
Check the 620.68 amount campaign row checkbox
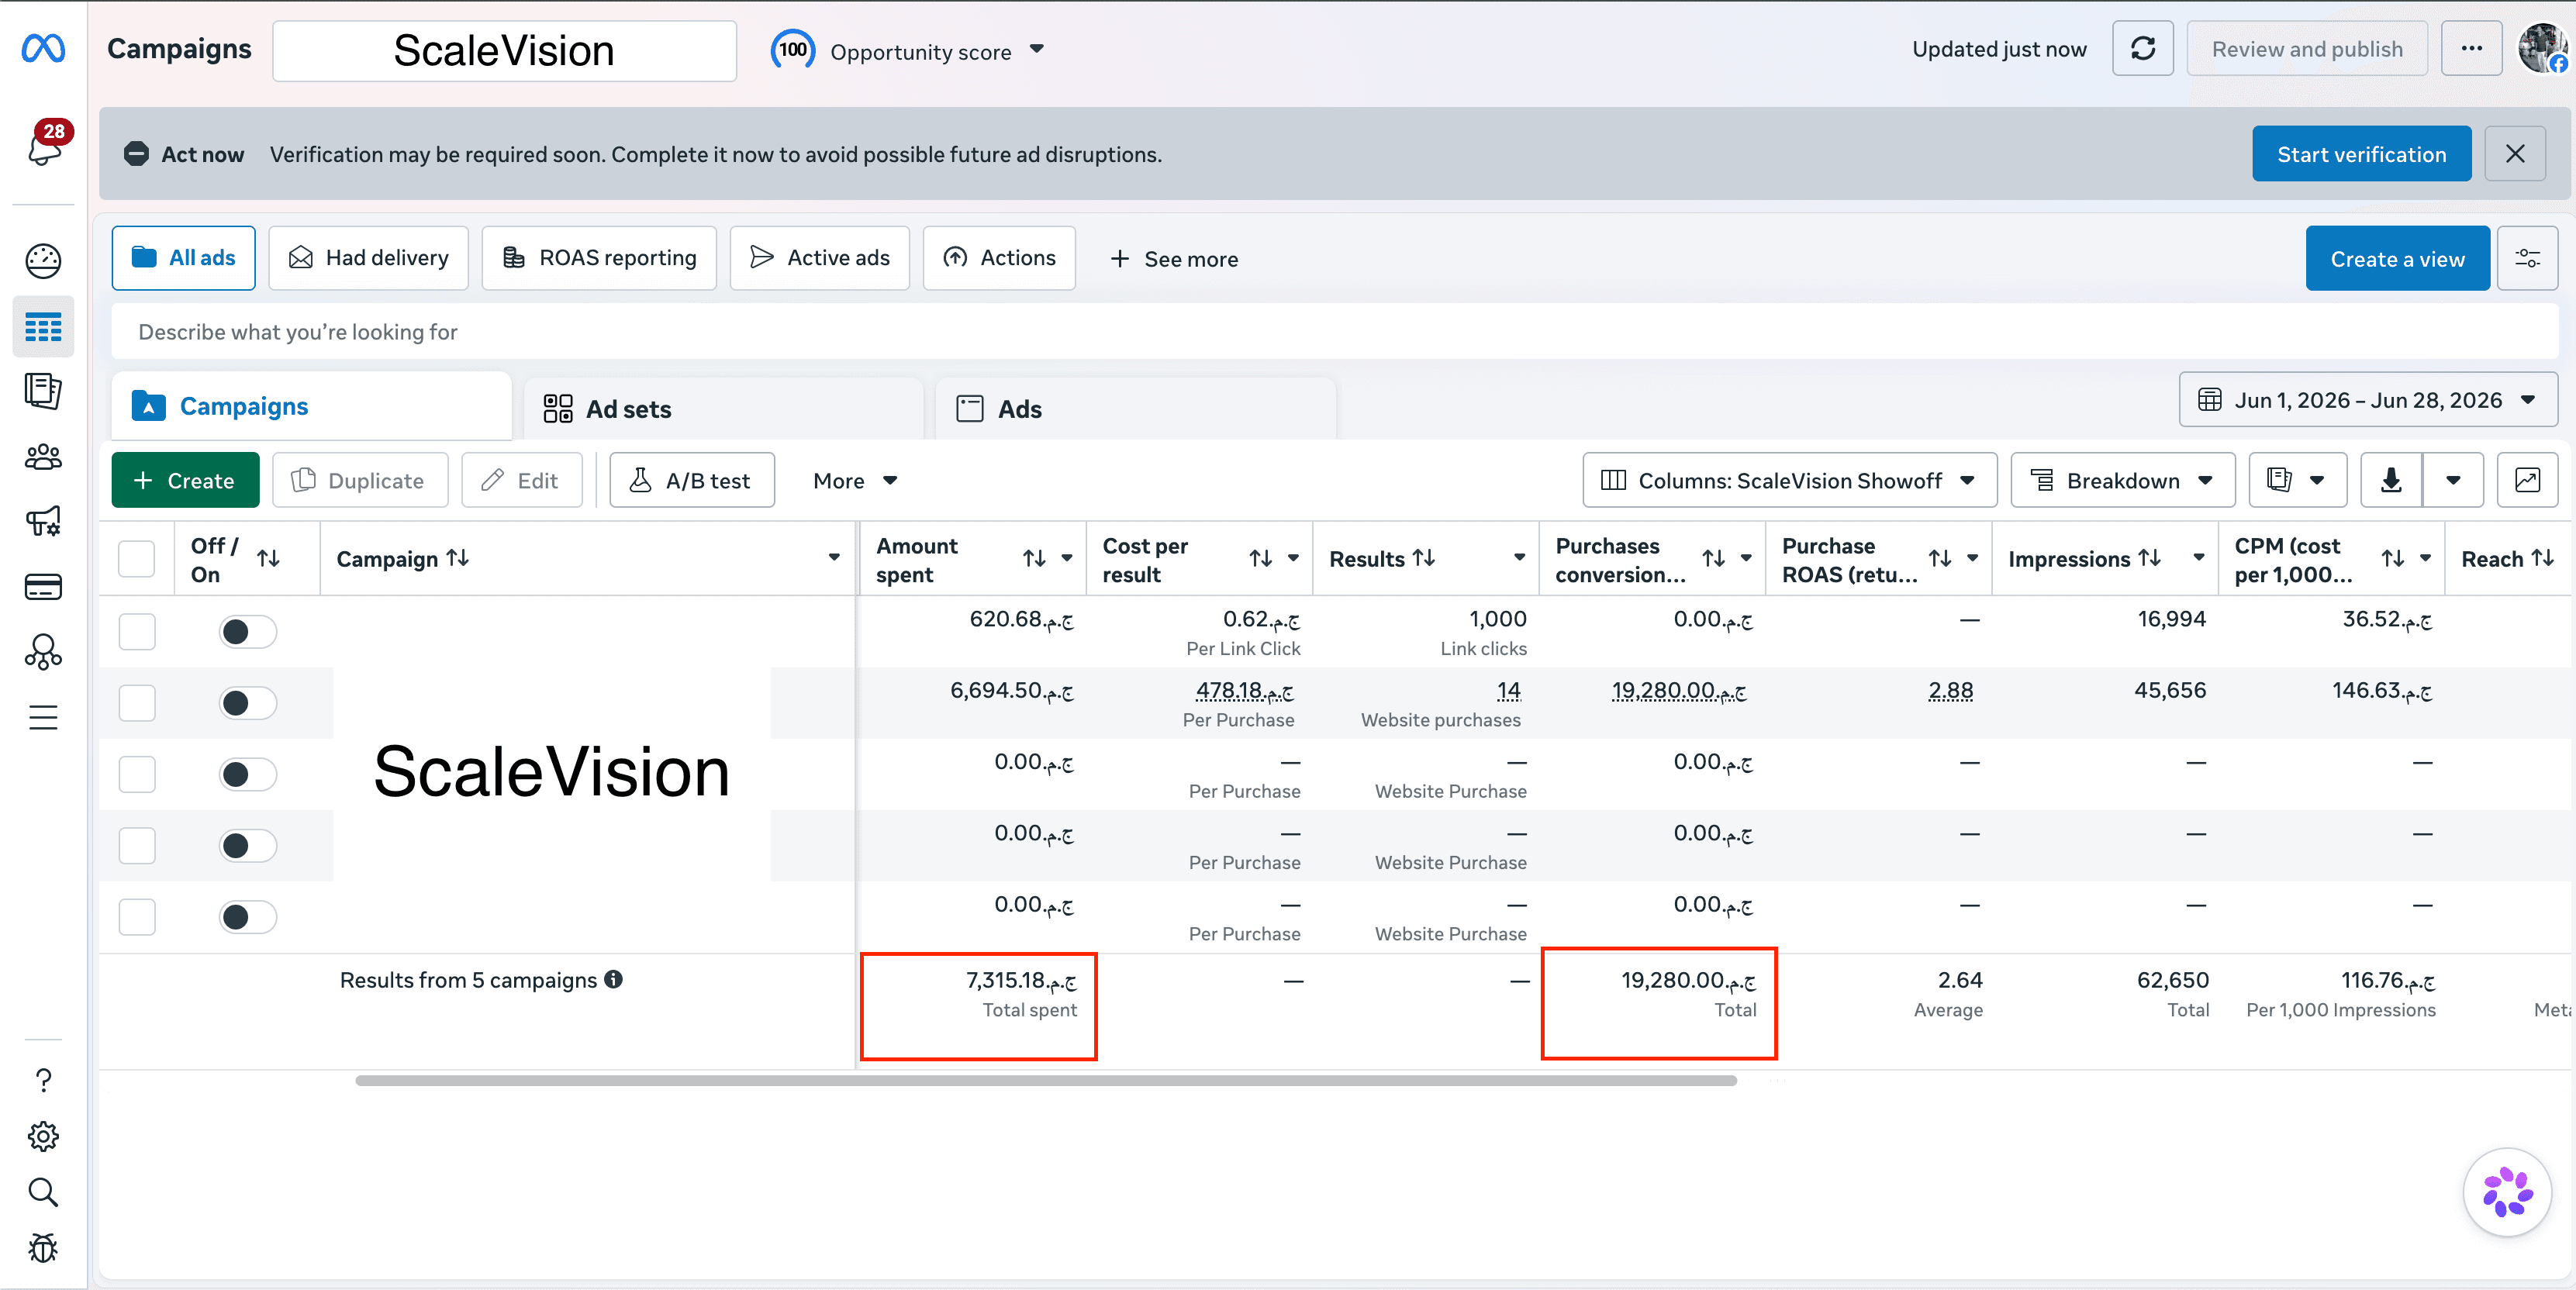(x=137, y=632)
